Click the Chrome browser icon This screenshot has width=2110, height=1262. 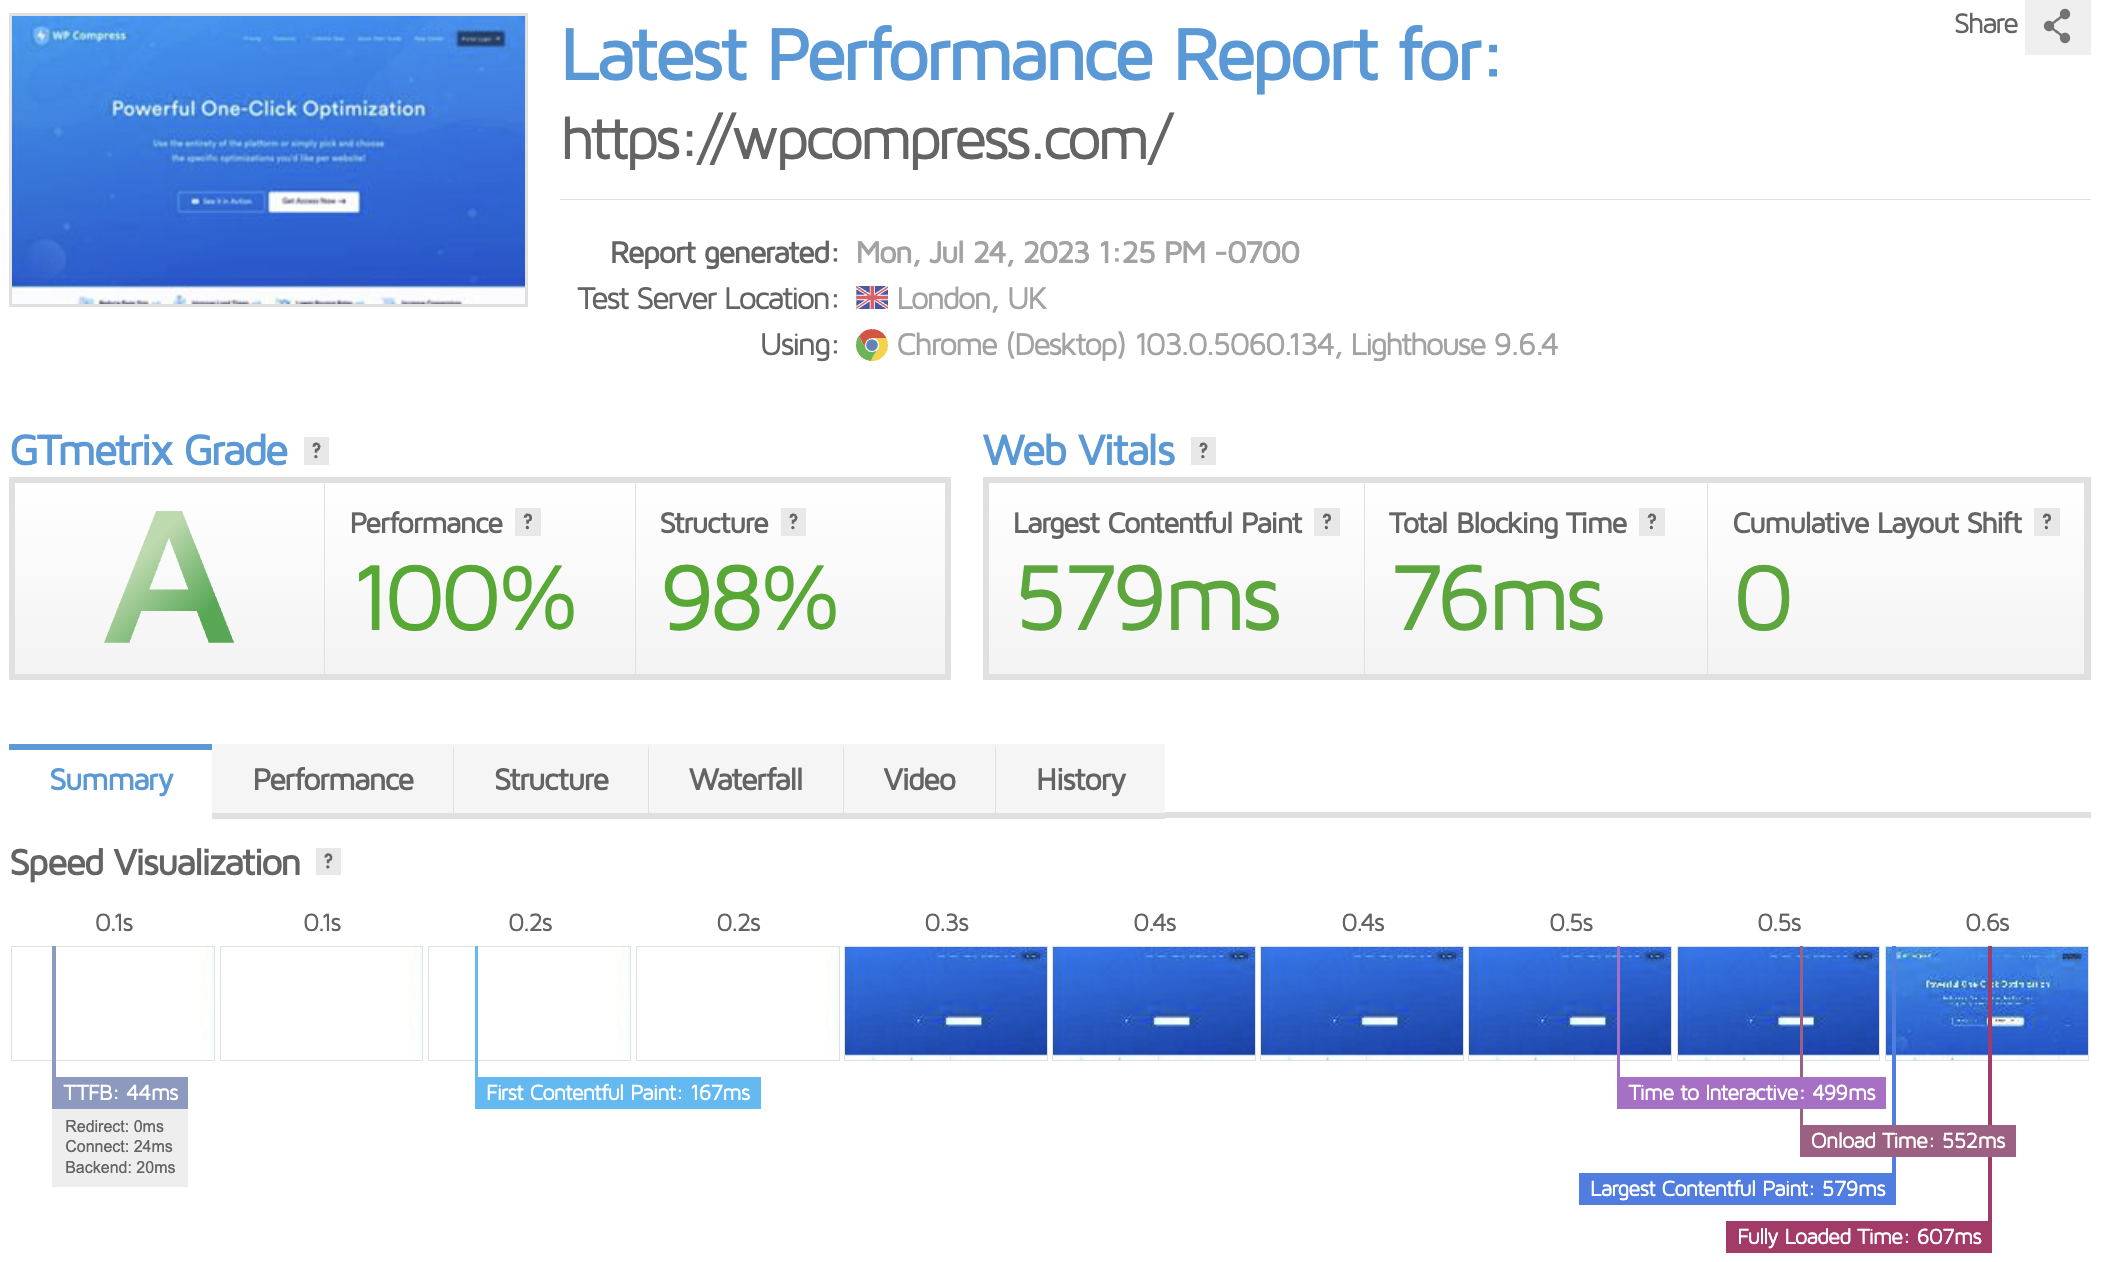[x=872, y=345]
